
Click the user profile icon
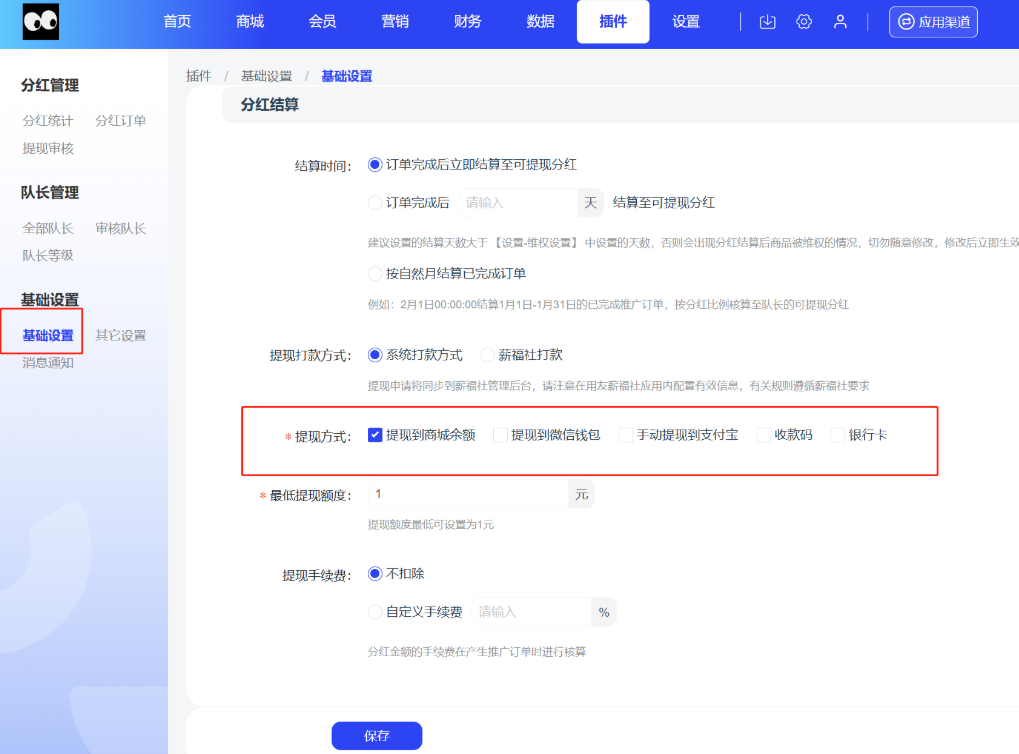click(x=841, y=22)
